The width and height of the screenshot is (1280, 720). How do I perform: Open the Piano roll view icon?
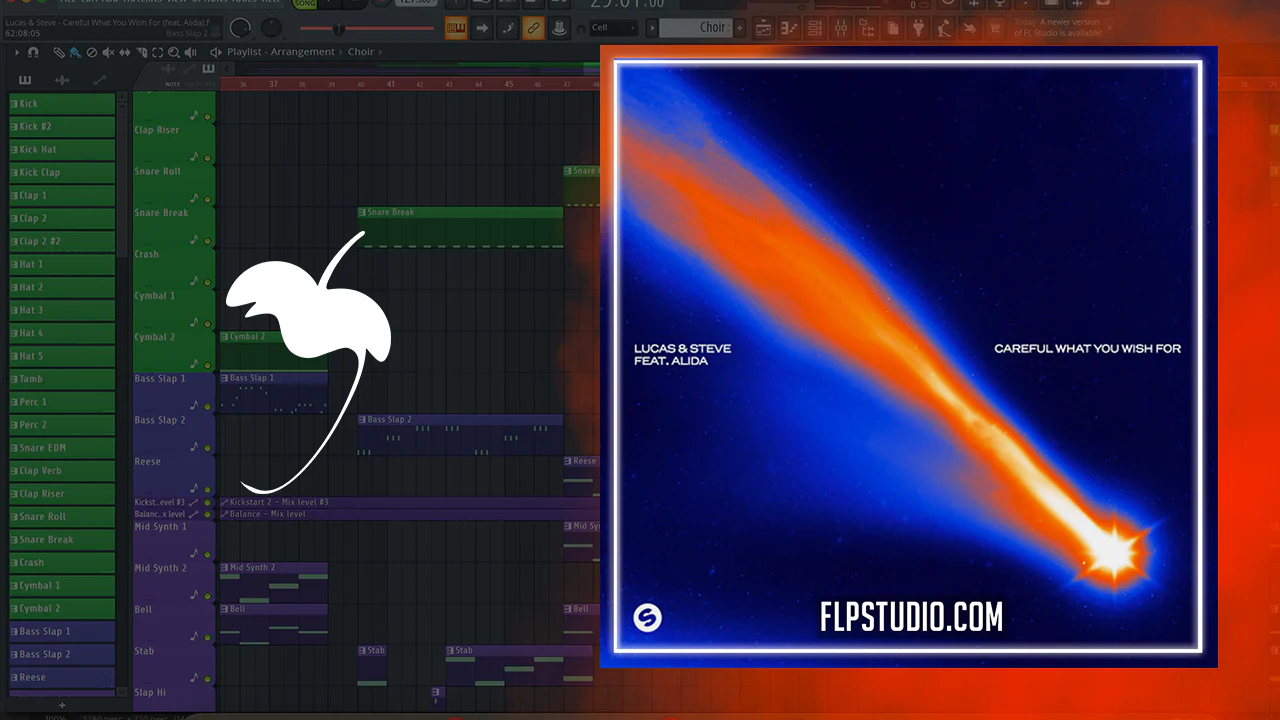click(789, 29)
